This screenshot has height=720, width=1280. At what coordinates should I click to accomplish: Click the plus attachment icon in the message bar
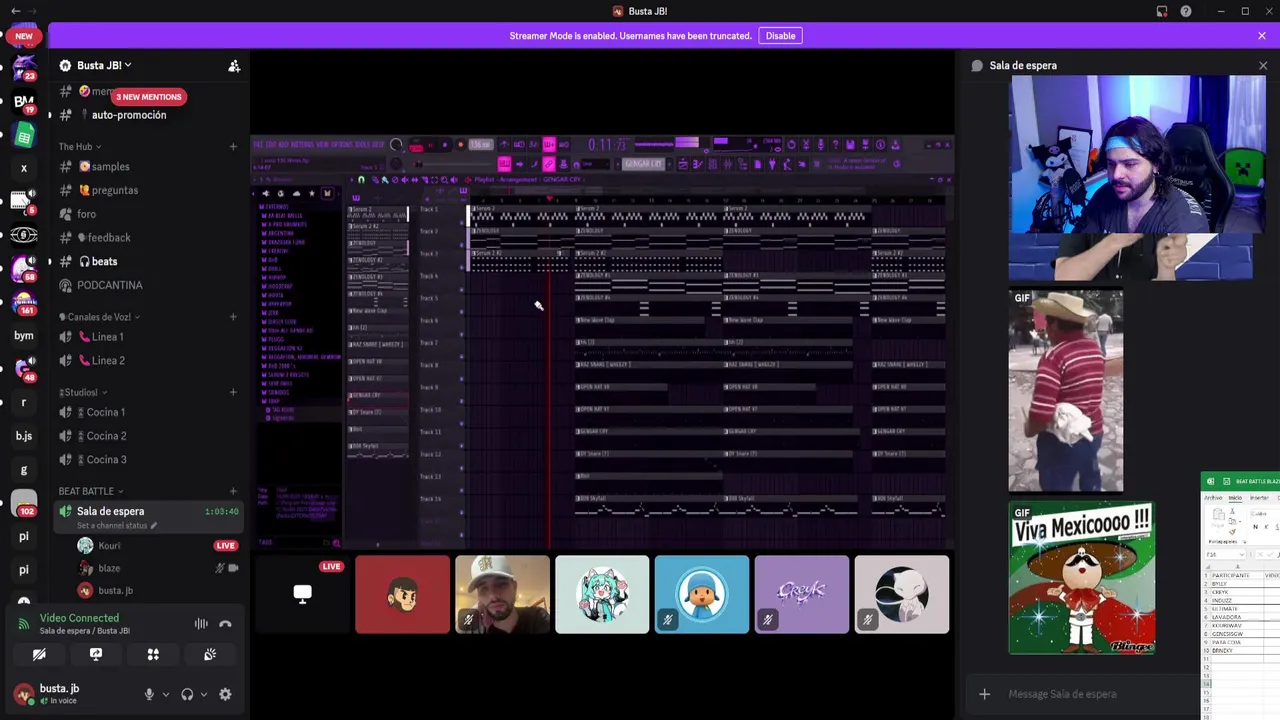click(x=984, y=694)
